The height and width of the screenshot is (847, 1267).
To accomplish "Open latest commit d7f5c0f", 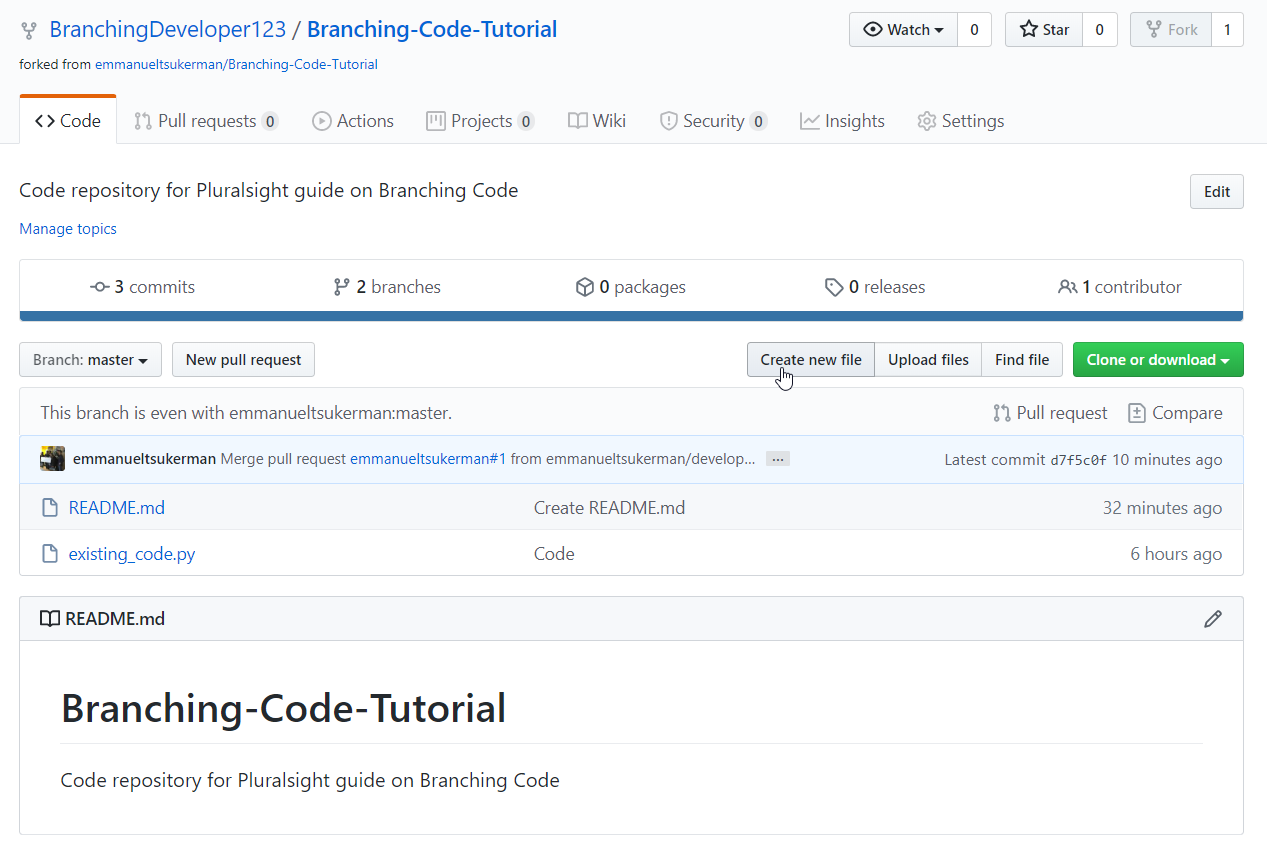I will pos(1078,460).
